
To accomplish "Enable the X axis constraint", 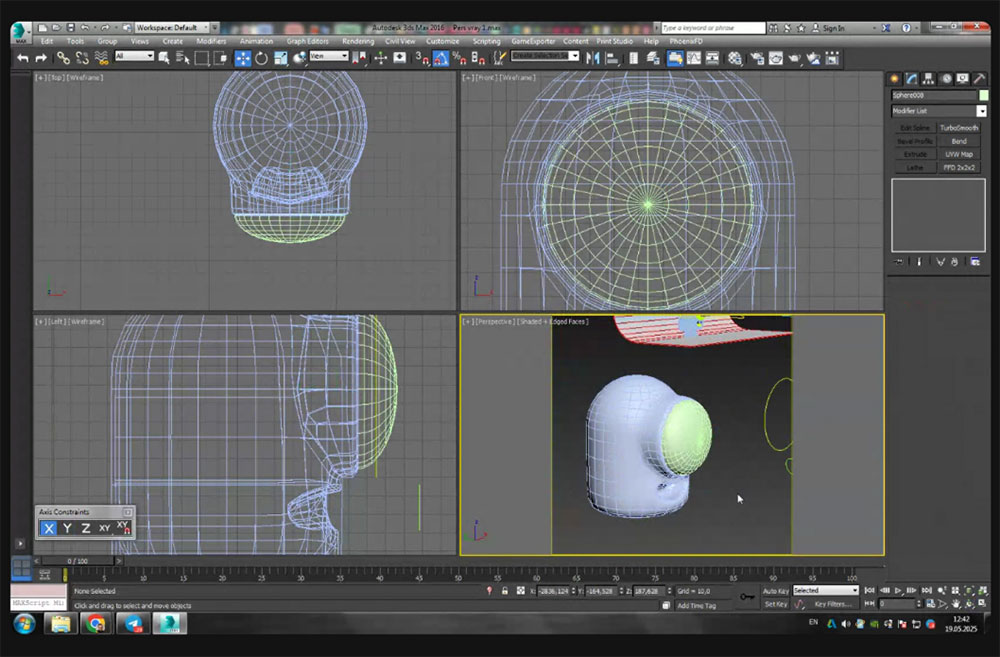I will click(49, 528).
